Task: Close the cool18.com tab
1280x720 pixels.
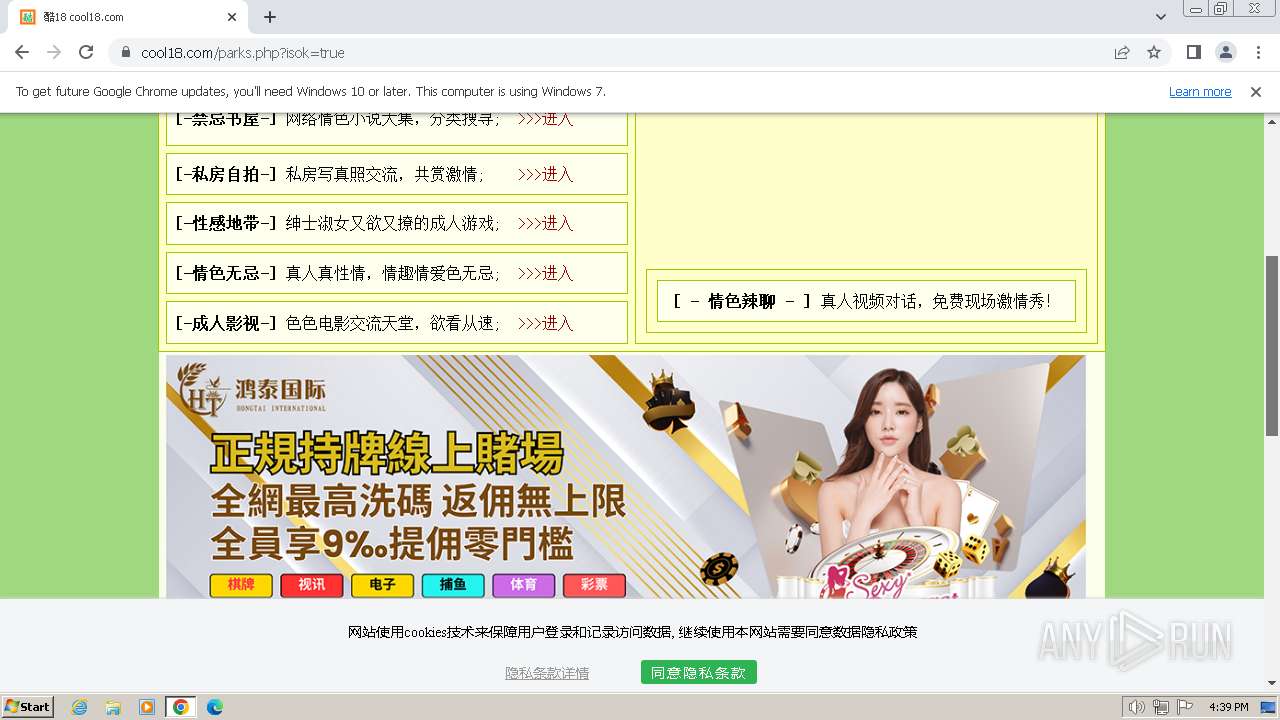Action: [232, 17]
